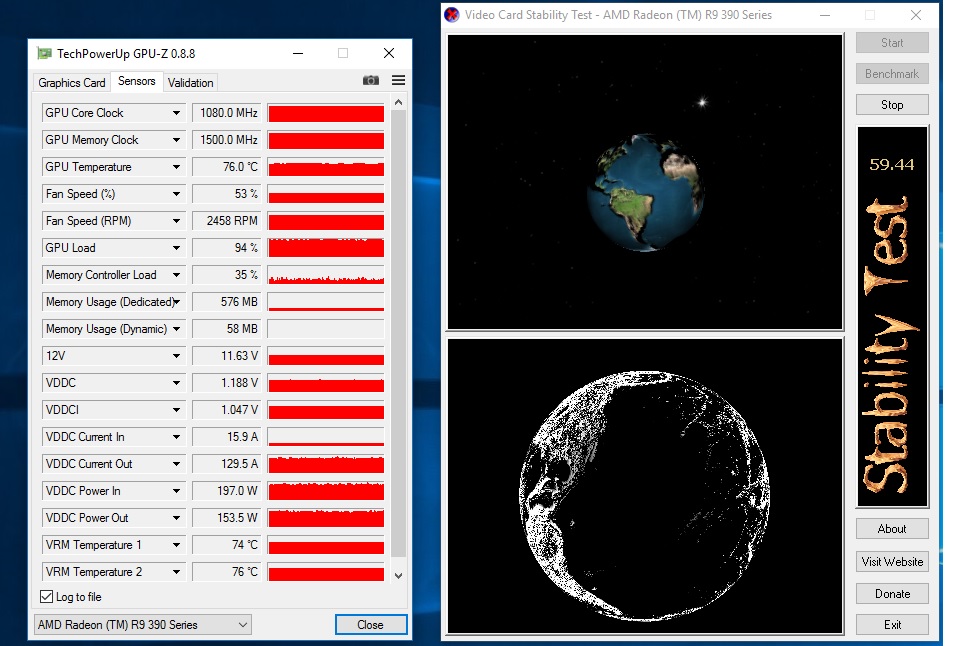This screenshot has width=960, height=646.
Task: Expand the VRM Temperature 1 dropdown
Action: coord(176,544)
